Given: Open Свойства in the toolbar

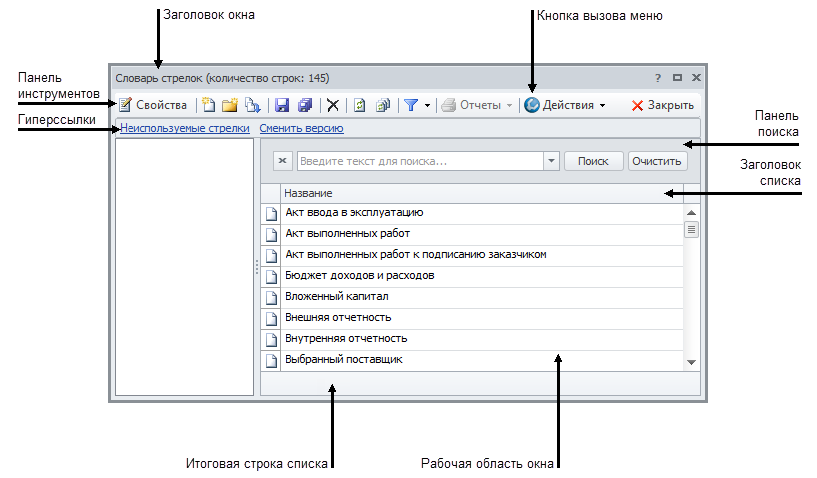Looking at the screenshot, I should [153, 105].
